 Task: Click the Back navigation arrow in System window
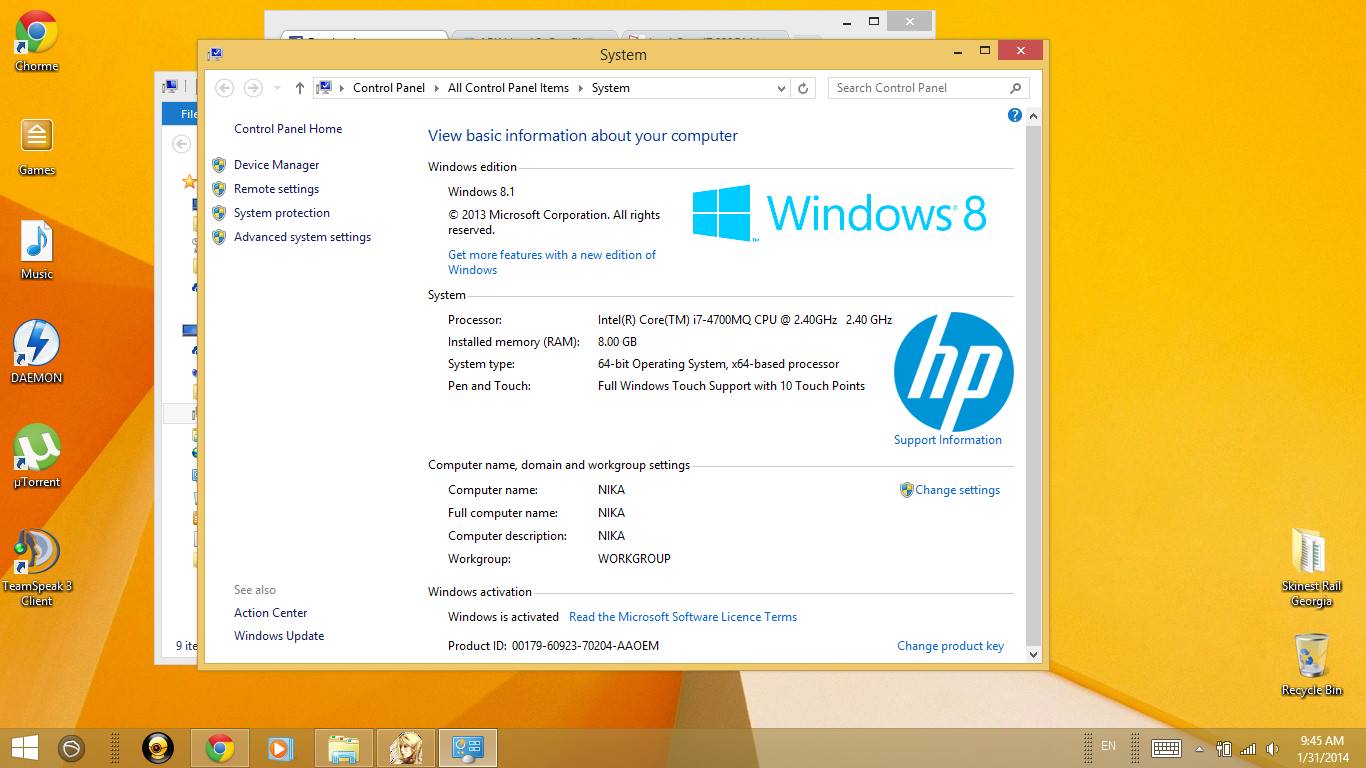(225, 88)
